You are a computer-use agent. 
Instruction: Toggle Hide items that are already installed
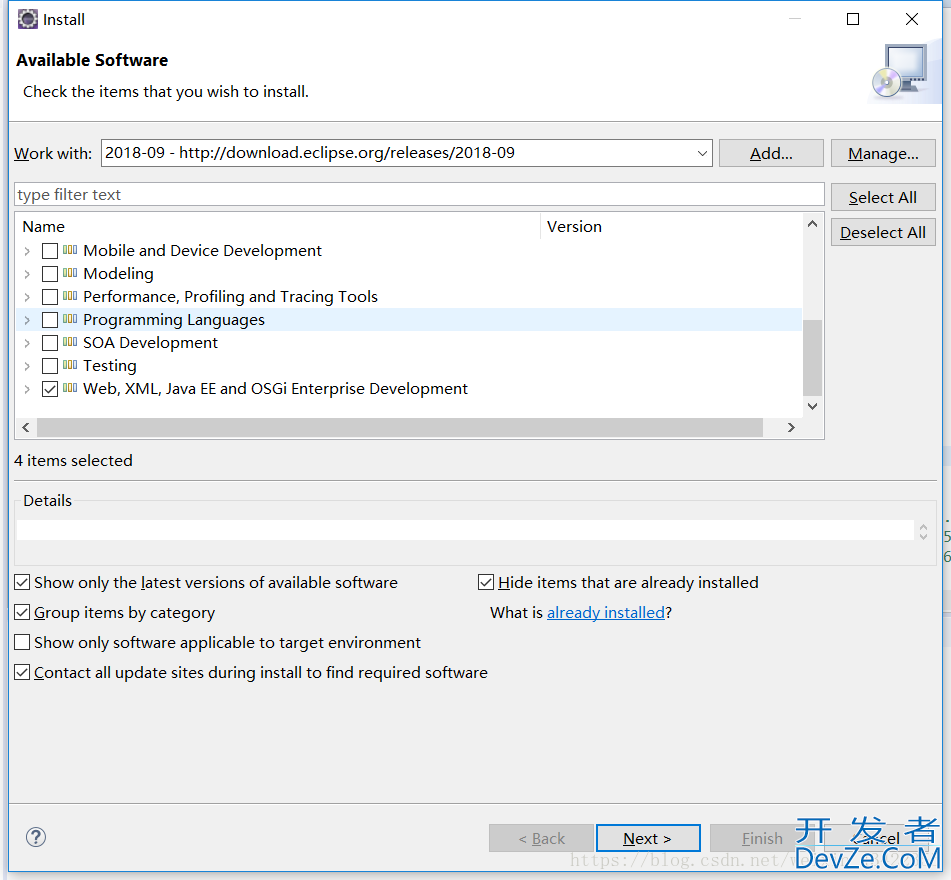pyautogui.click(x=486, y=582)
